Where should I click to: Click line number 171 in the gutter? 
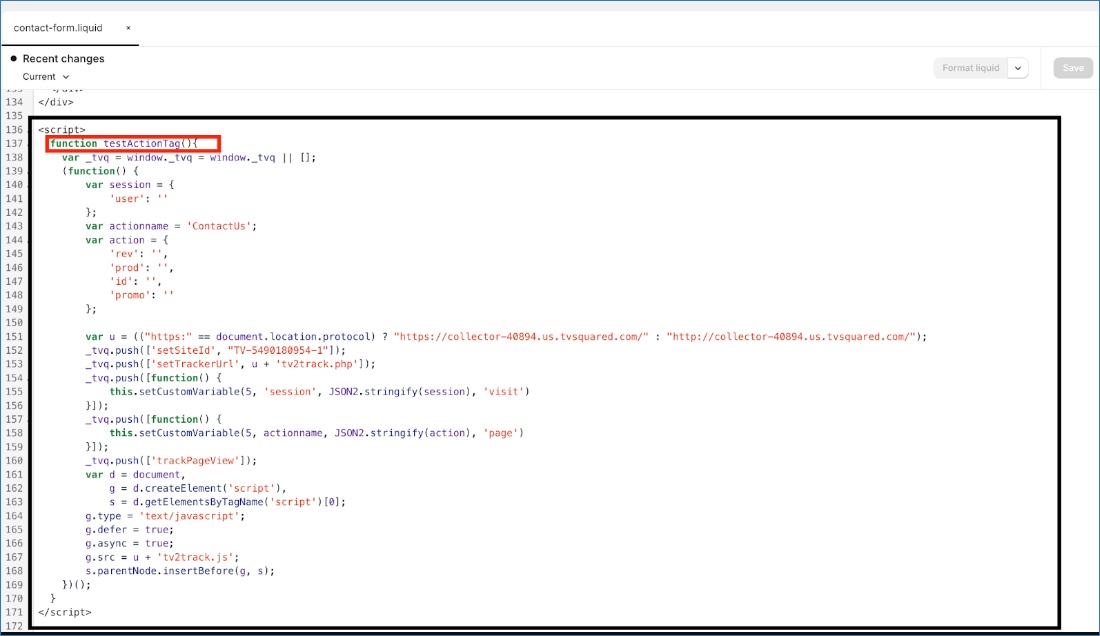14,612
